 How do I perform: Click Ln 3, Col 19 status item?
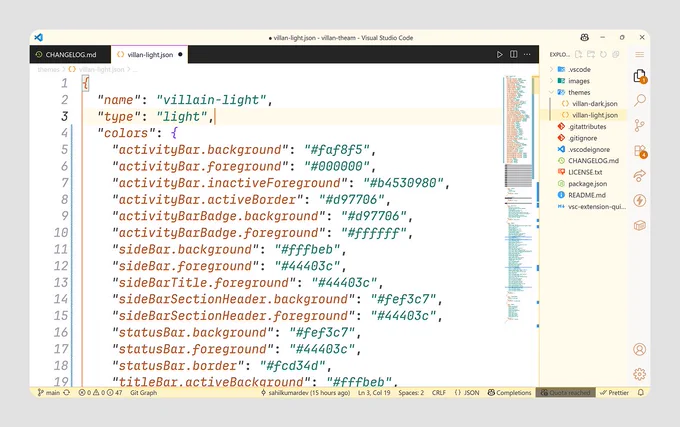[374, 392]
